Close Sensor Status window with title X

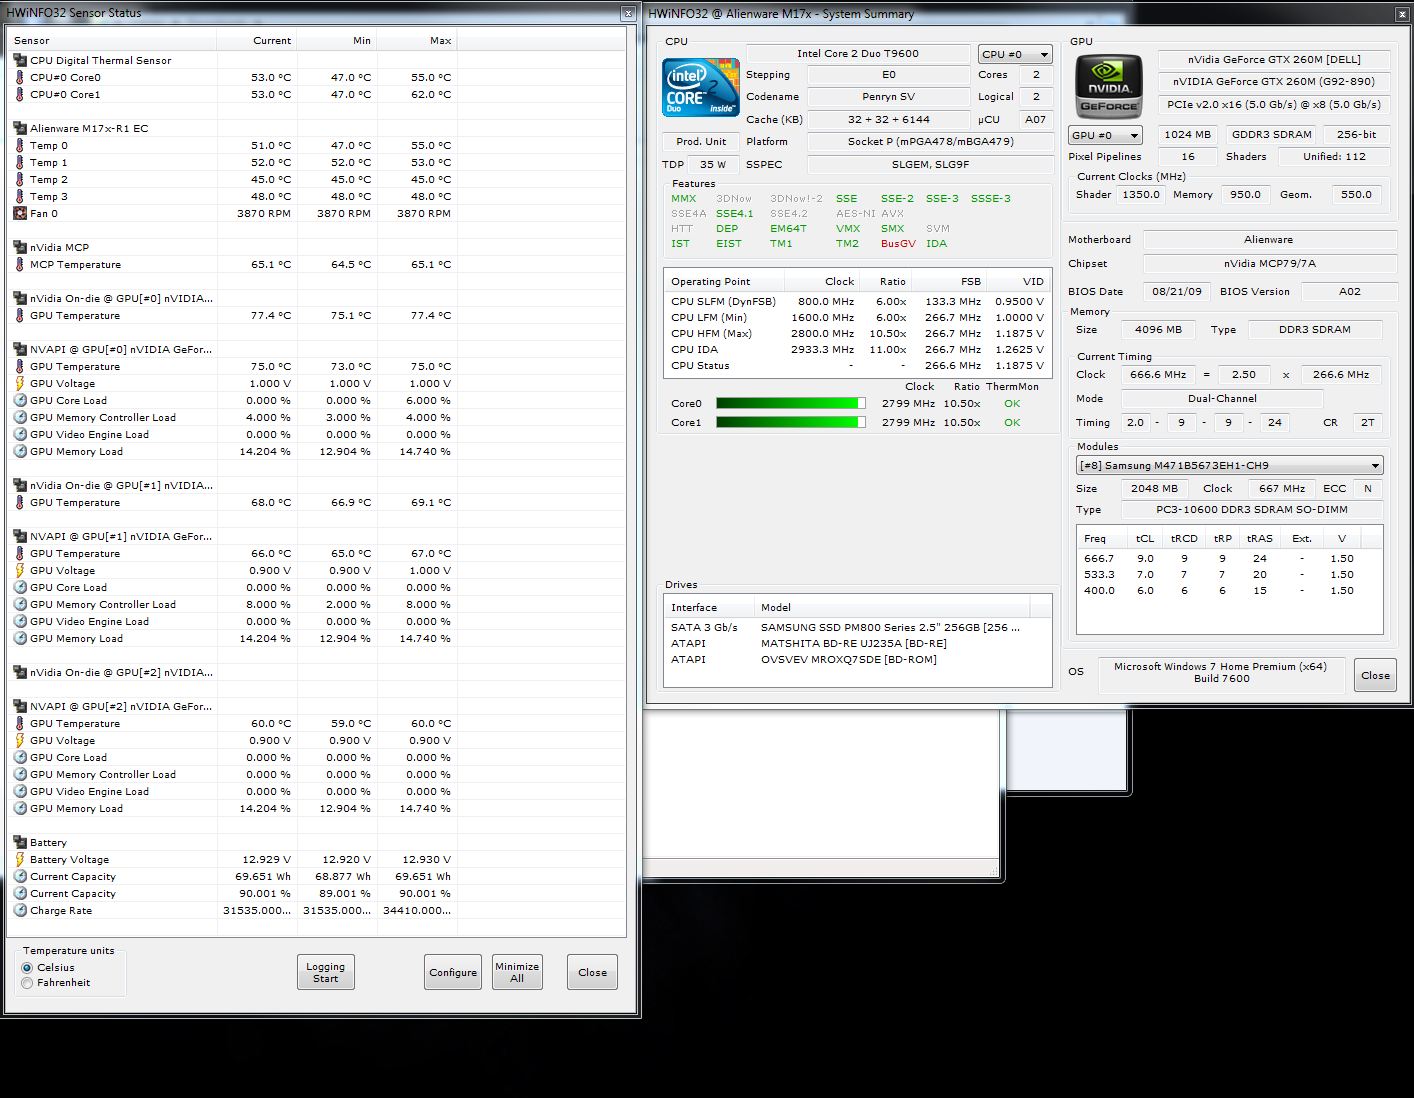click(x=628, y=13)
